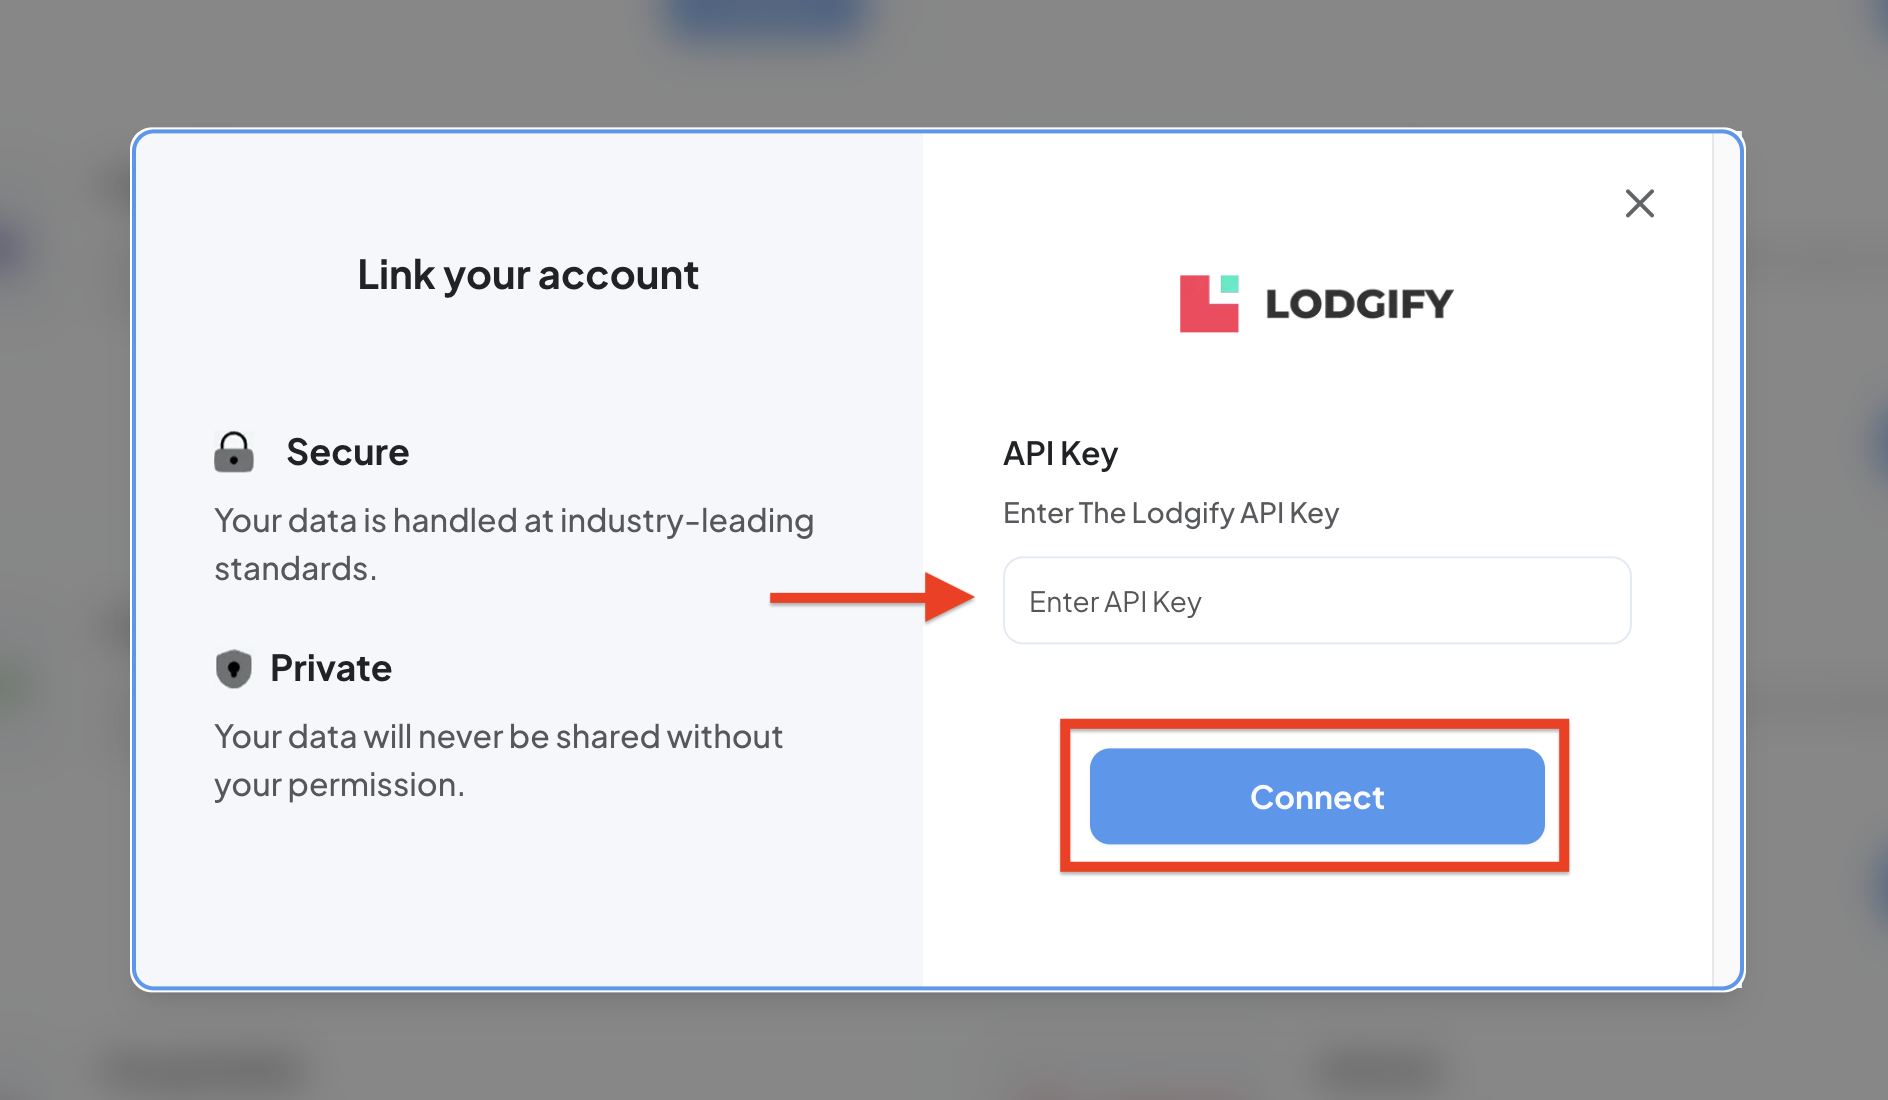Select the Secure heading text
This screenshot has height=1100, width=1888.
coord(347,452)
